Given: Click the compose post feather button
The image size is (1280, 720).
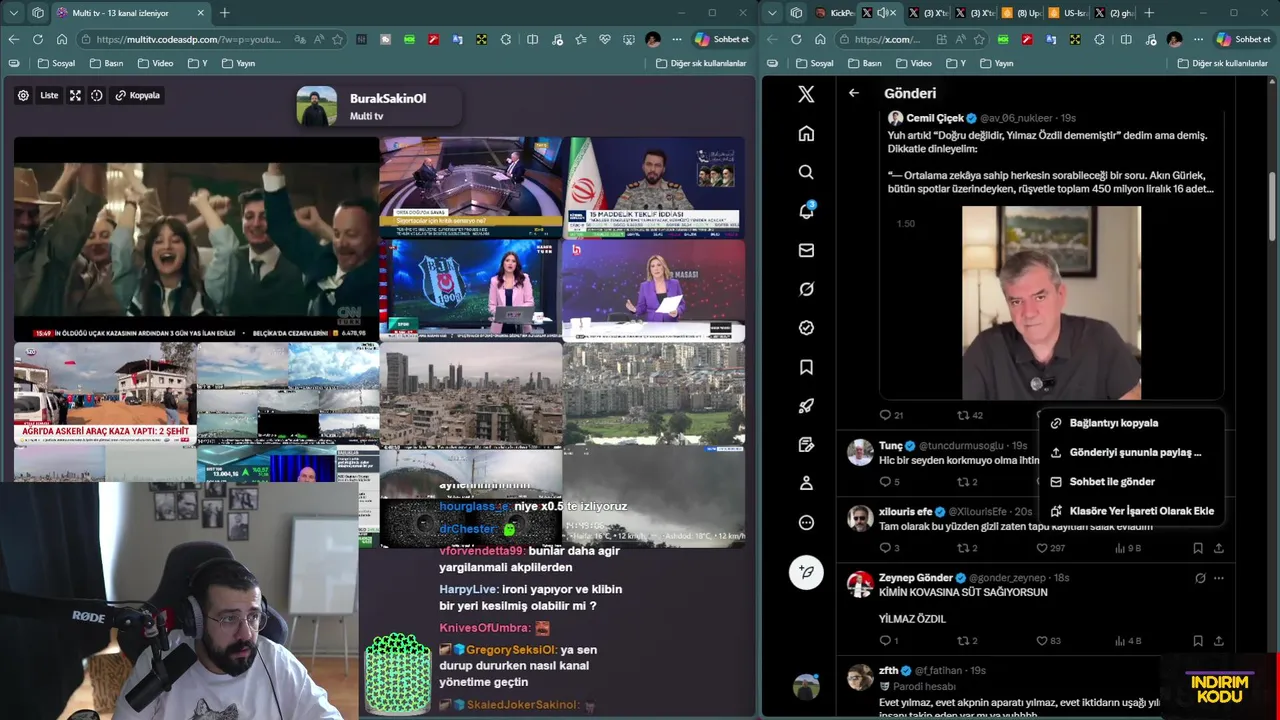Looking at the screenshot, I should point(806,572).
